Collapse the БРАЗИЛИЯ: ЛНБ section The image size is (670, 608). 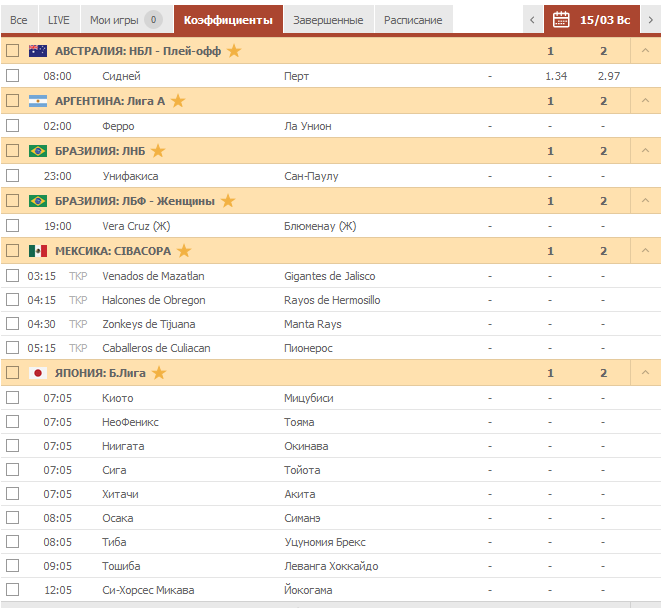coord(645,151)
